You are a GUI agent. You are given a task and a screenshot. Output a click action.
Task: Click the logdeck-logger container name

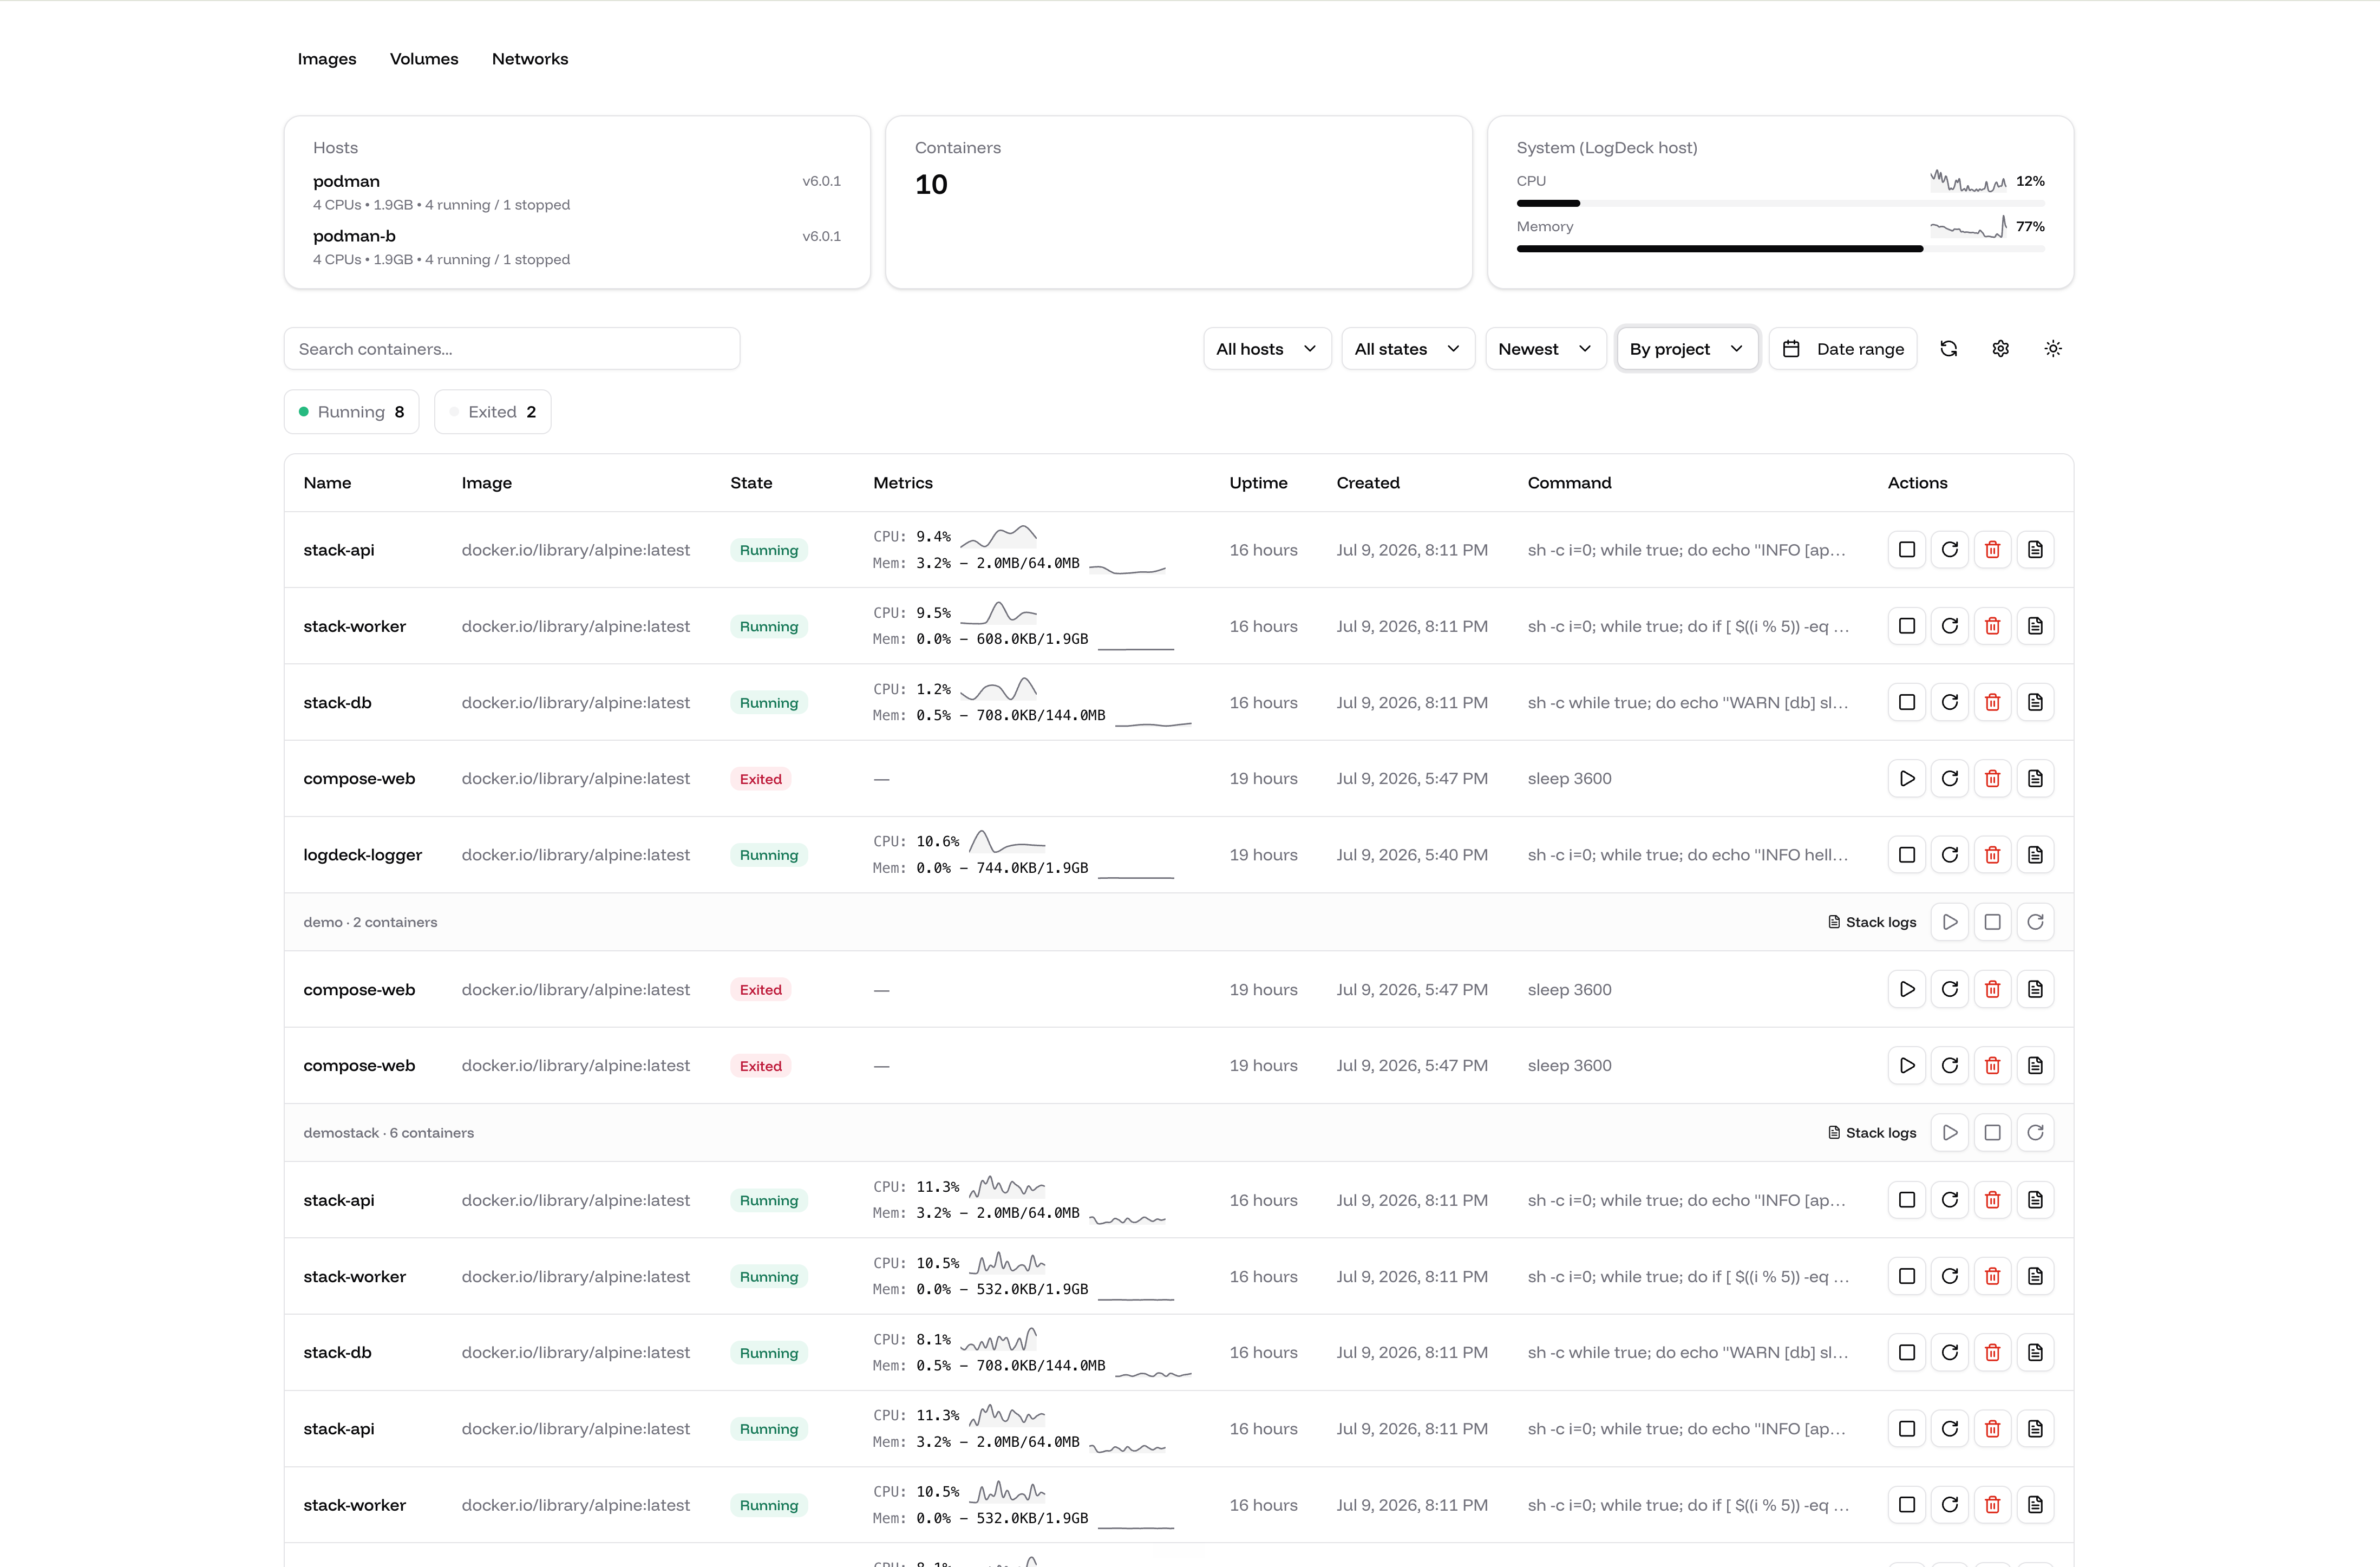tap(363, 855)
